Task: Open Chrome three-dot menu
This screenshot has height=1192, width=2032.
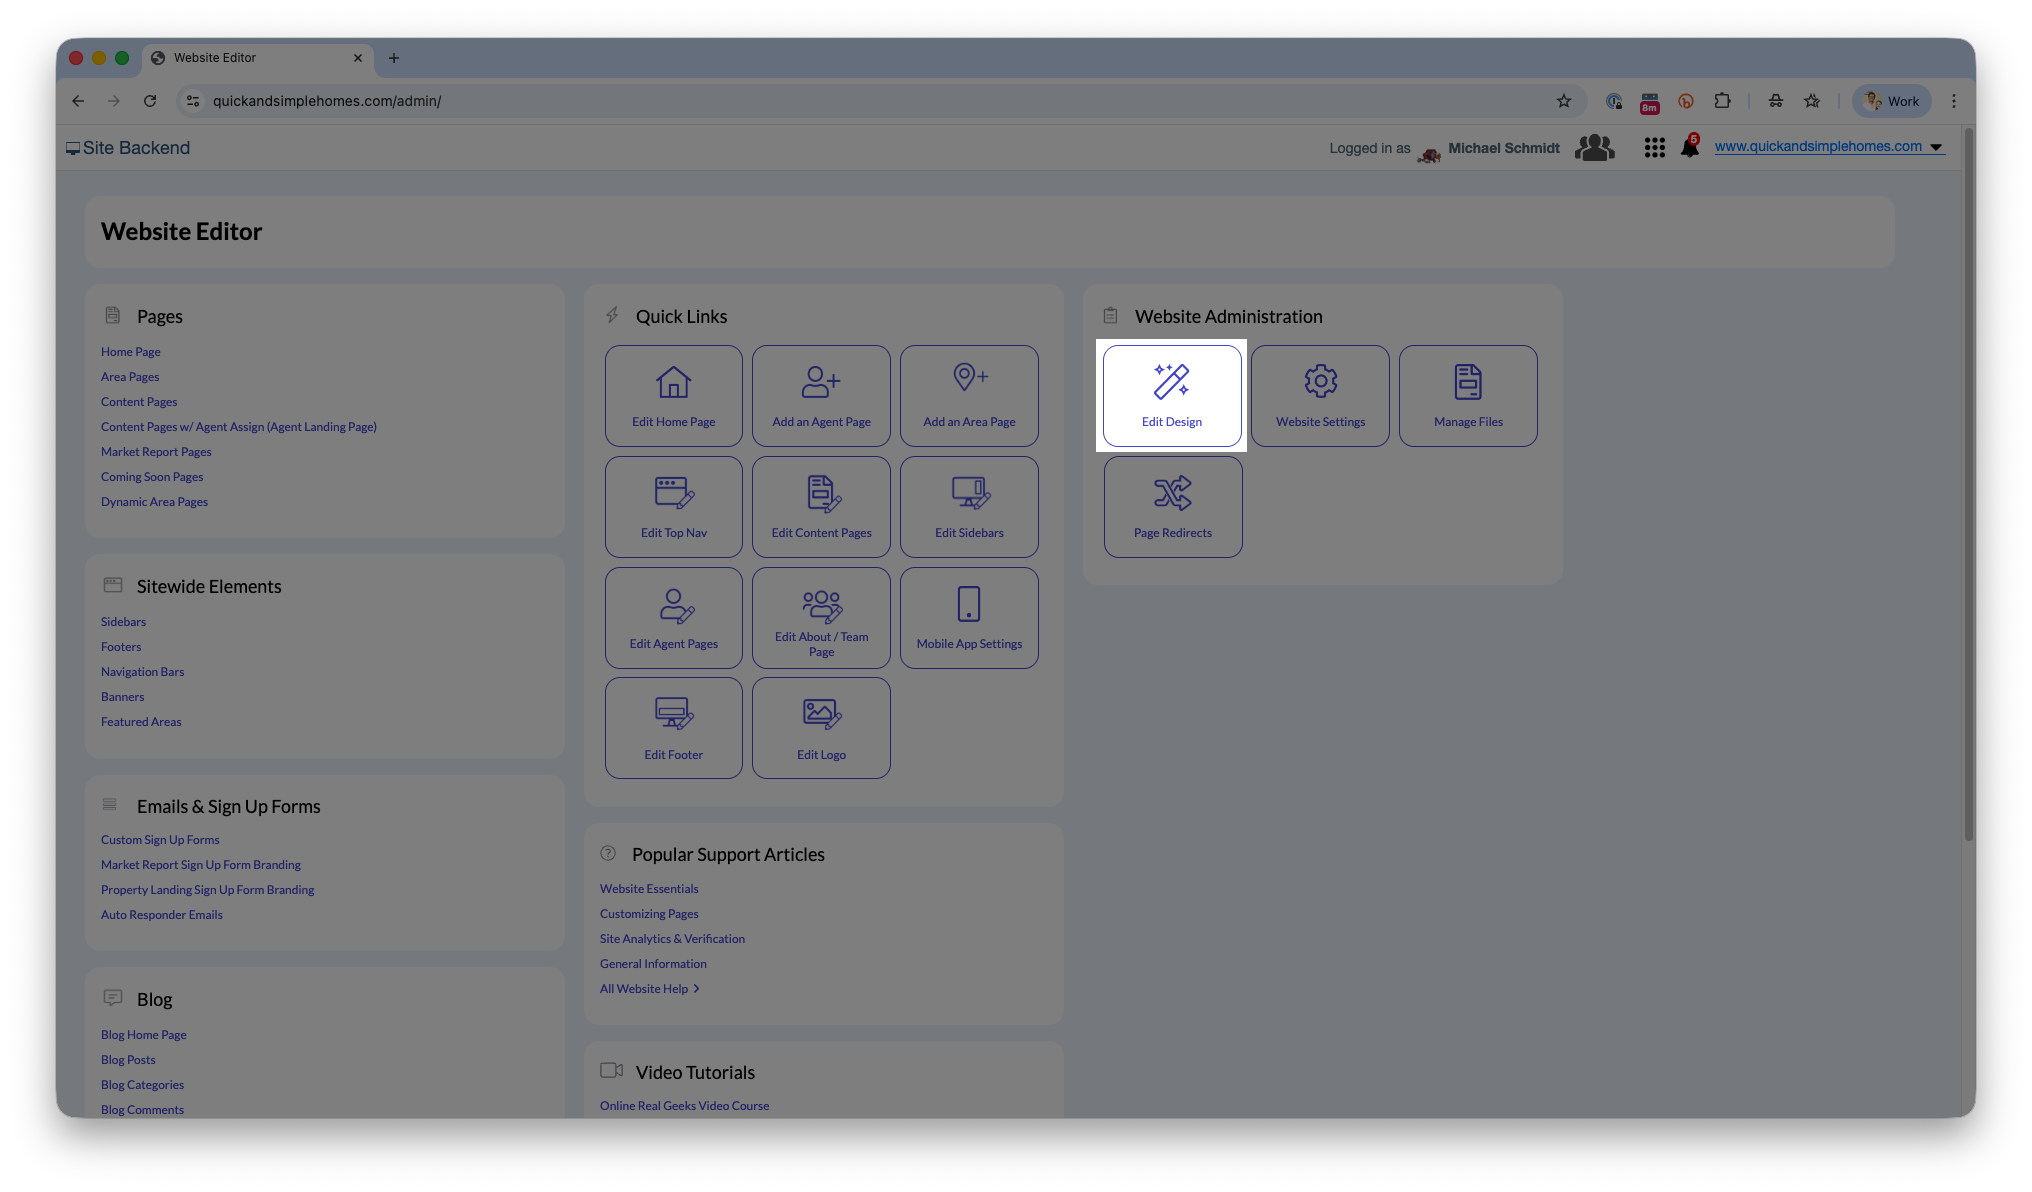Action: click(x=1953, y=101)
